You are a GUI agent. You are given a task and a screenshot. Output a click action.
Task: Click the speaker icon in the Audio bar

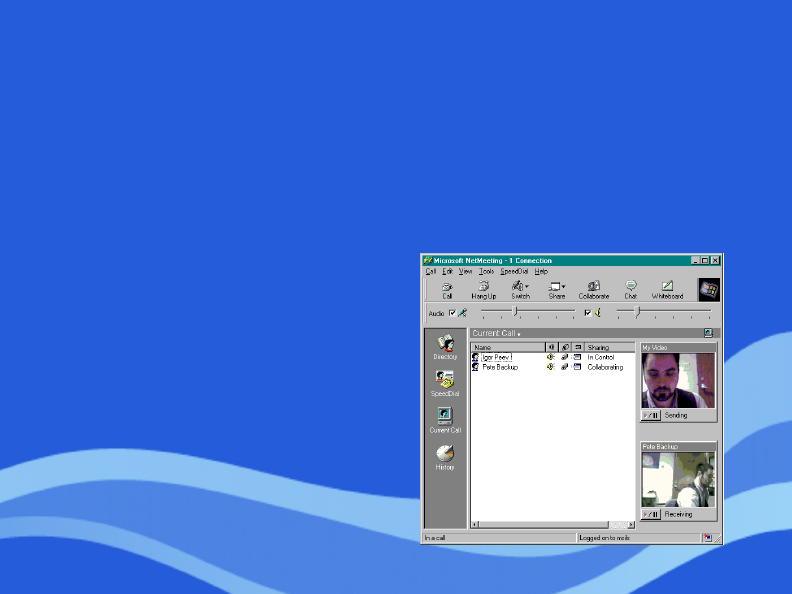[x=598, y=313]
